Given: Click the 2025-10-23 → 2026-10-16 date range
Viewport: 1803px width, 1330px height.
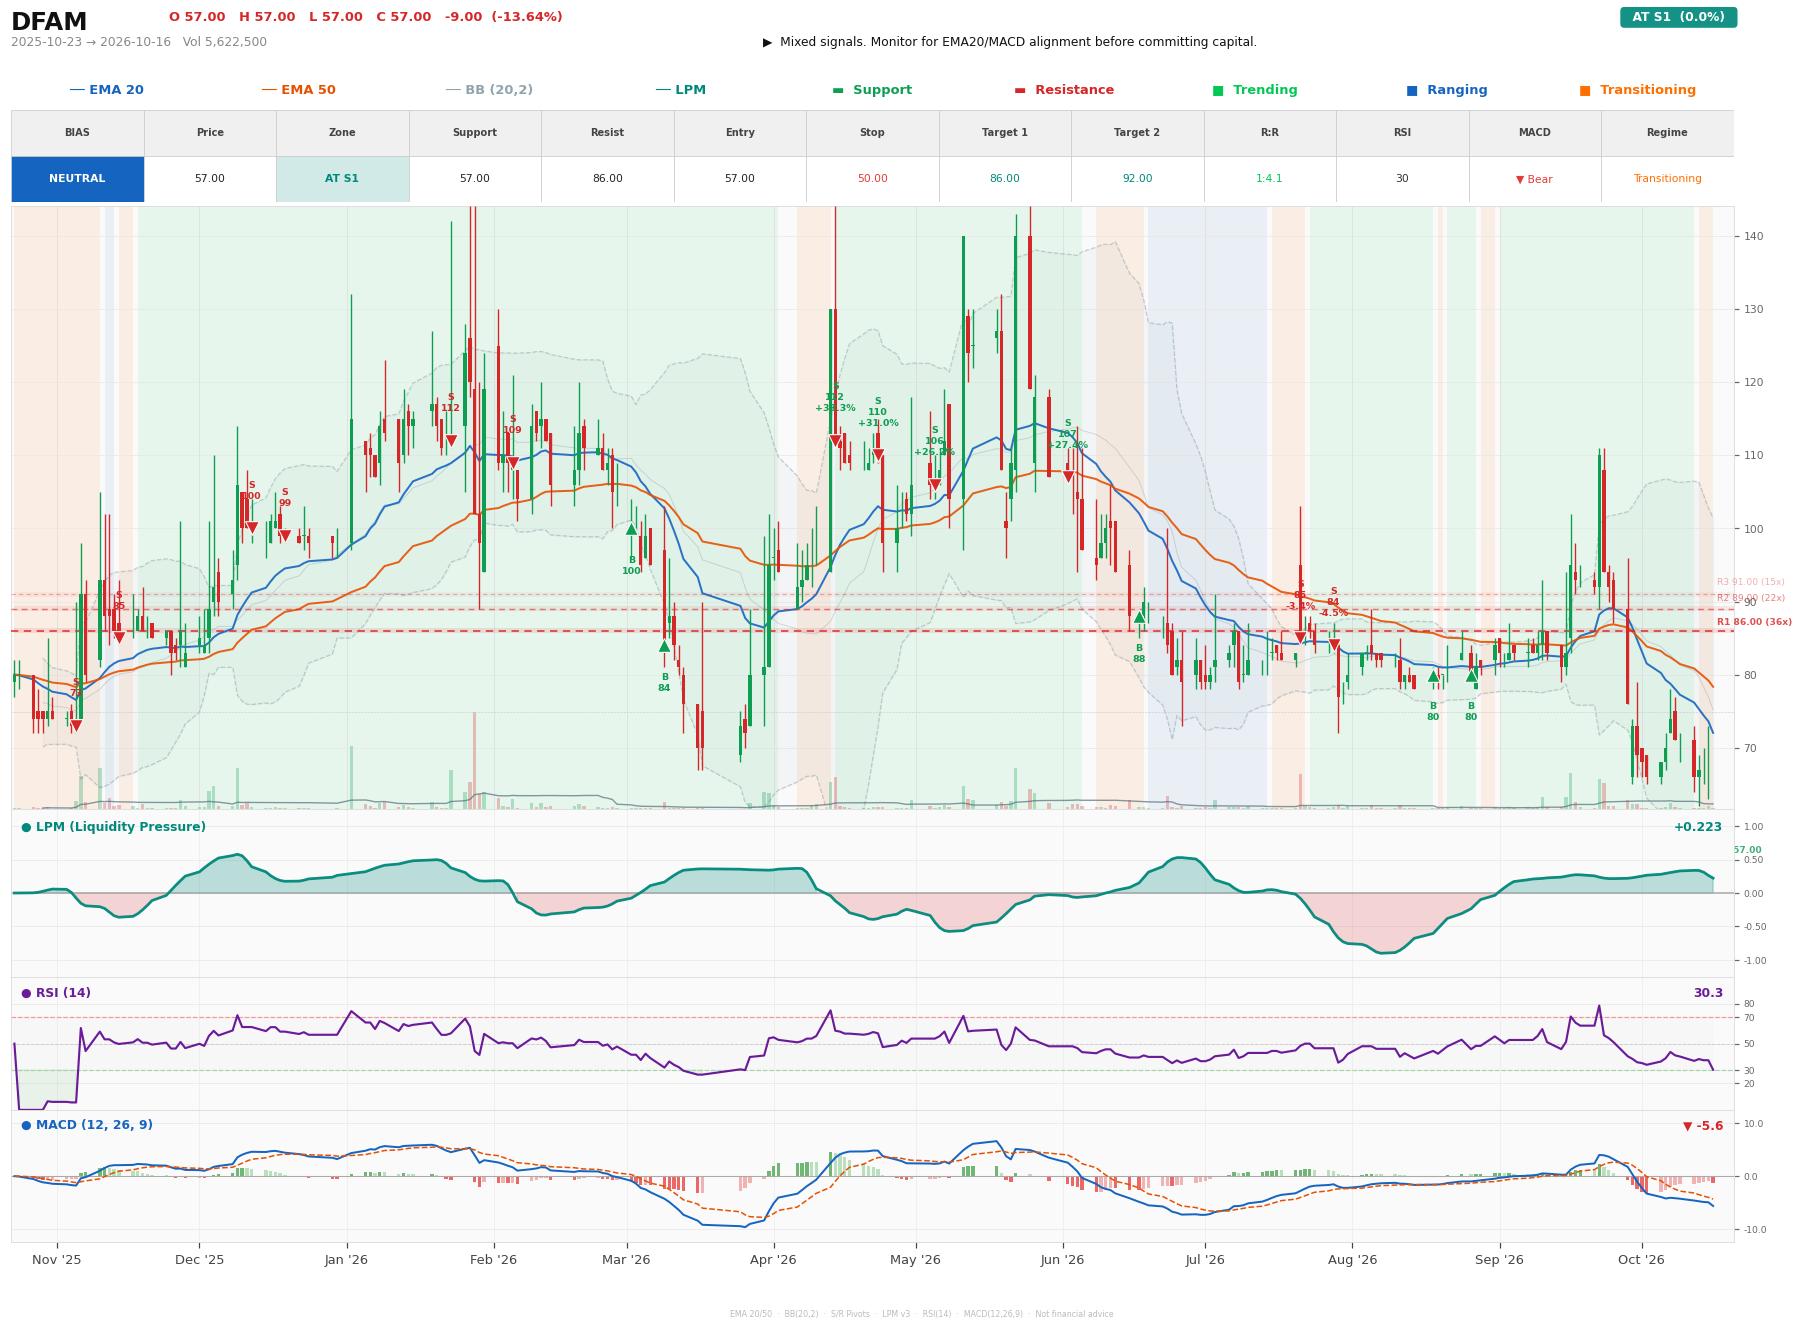Looking at the screenshot, I should click(91, 42).
